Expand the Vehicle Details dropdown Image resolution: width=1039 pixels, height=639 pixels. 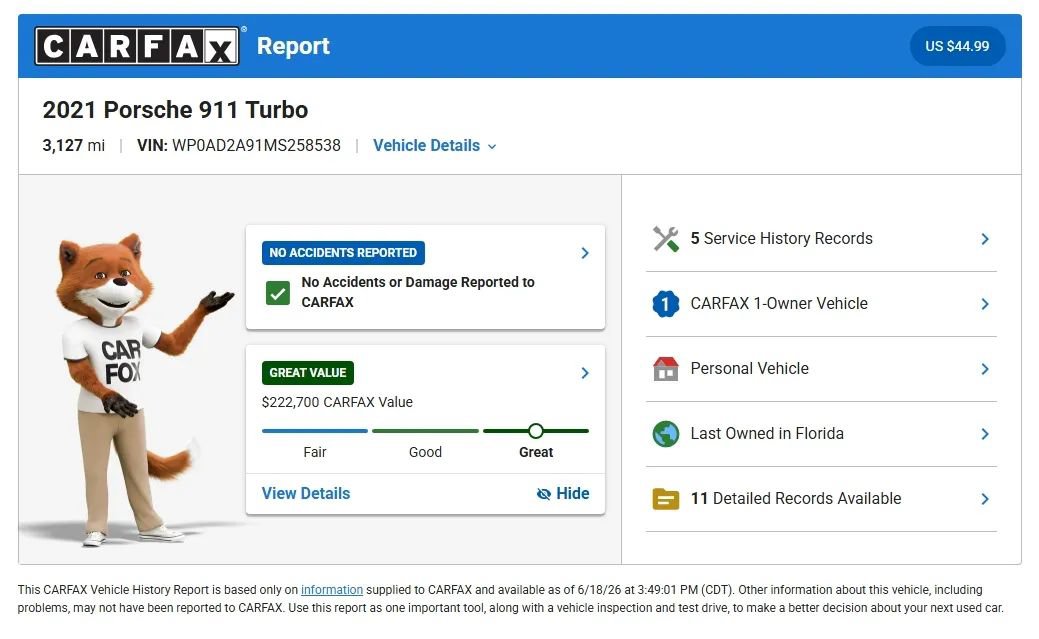pos(434,146)
